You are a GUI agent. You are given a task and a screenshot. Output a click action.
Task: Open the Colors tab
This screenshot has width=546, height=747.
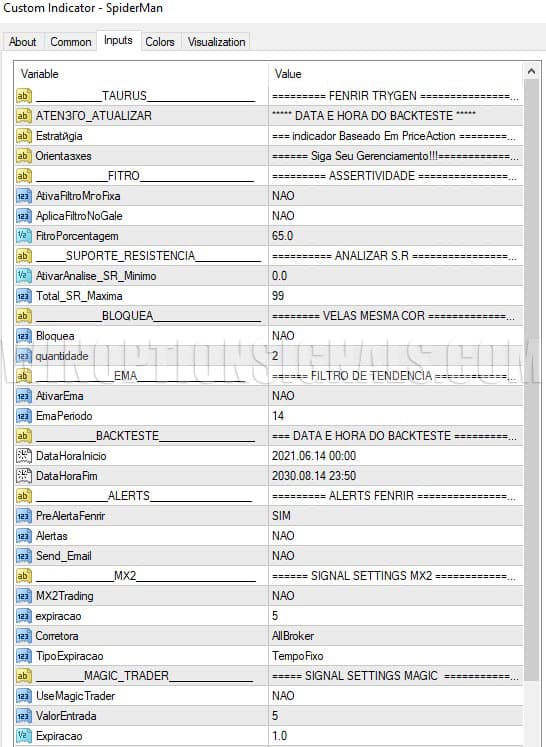tap(160, 42)
